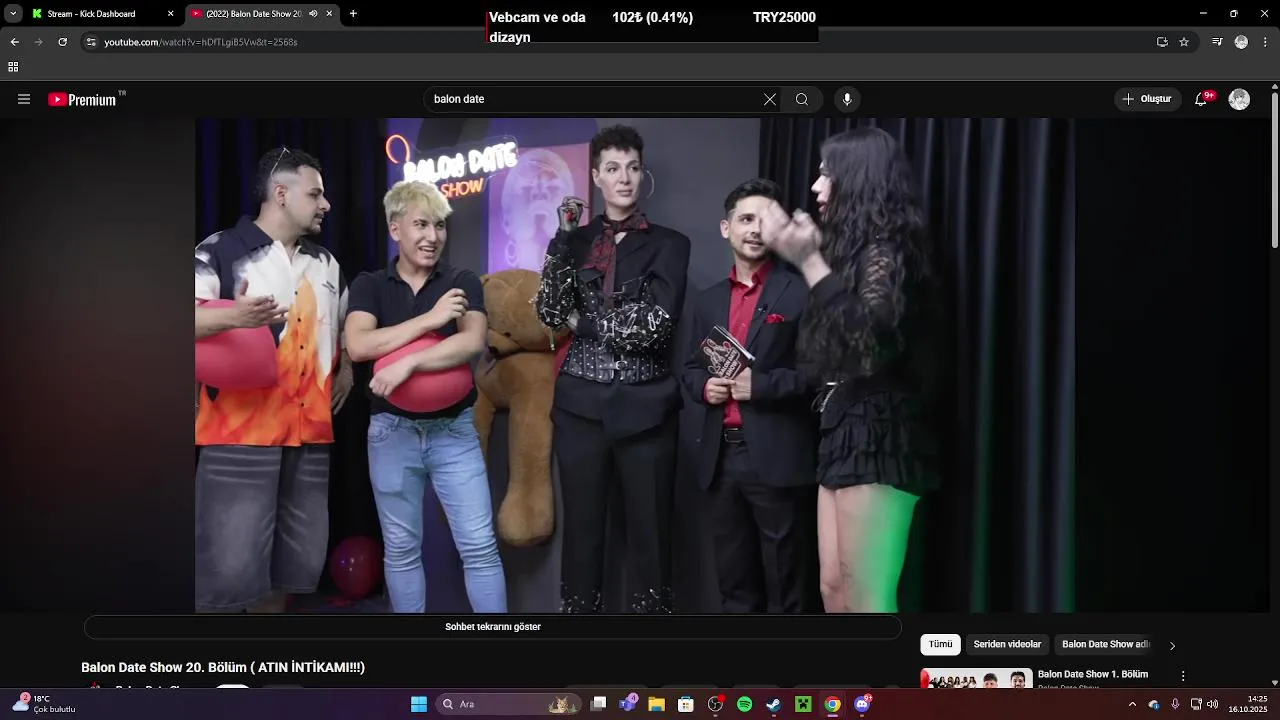Click the video player area

pos(635,365)
